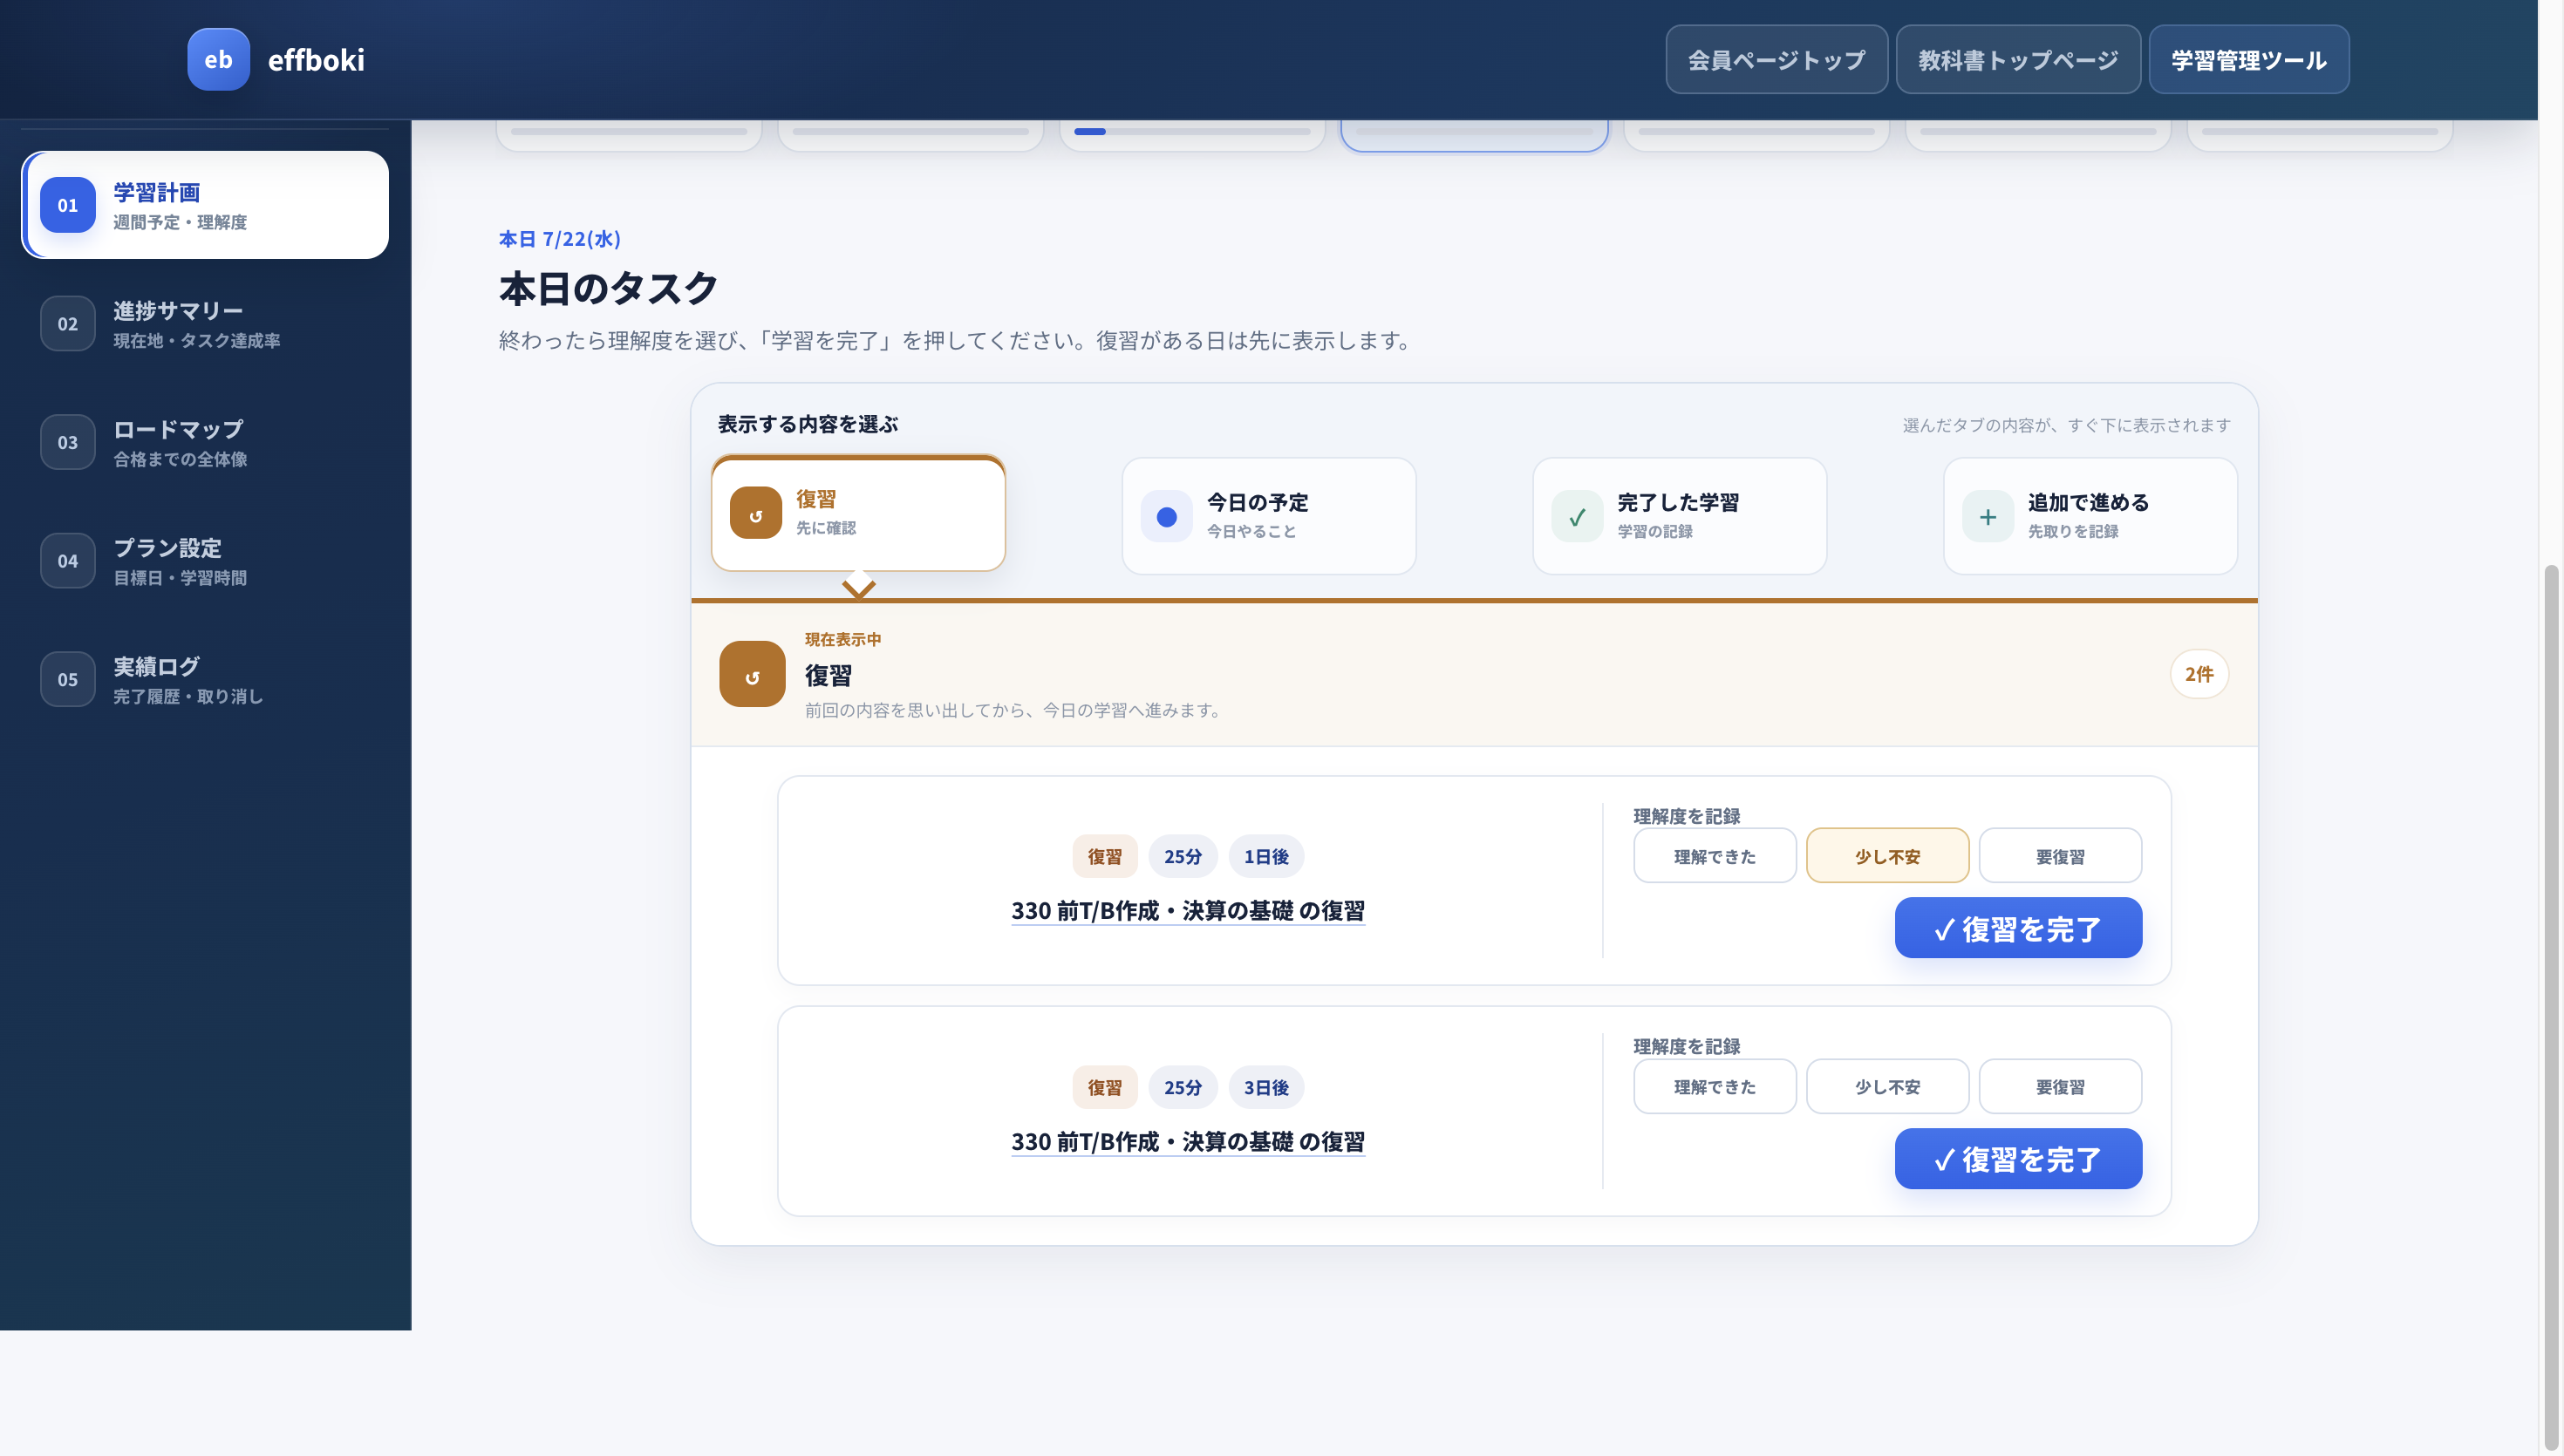The height and width of the screenshot is (1456, 2564).
Task: Click the 25分 tag on the 3日後 card
Action: pos(1183,1088)
